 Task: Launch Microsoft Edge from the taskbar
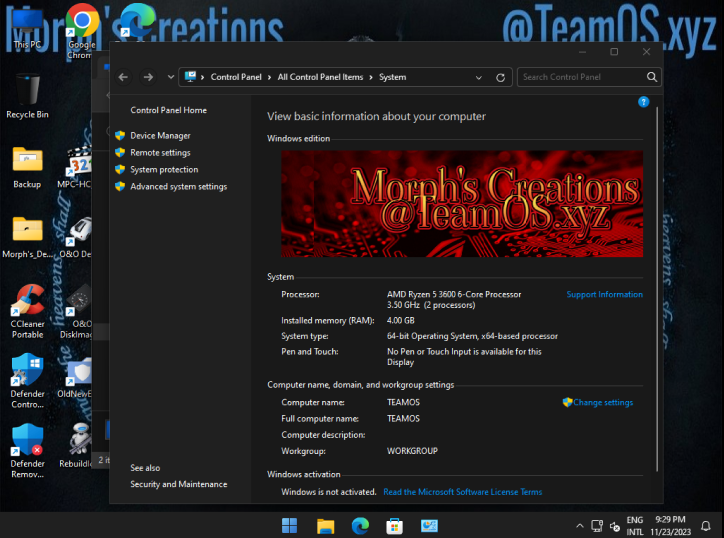click(x=360, y=526)
